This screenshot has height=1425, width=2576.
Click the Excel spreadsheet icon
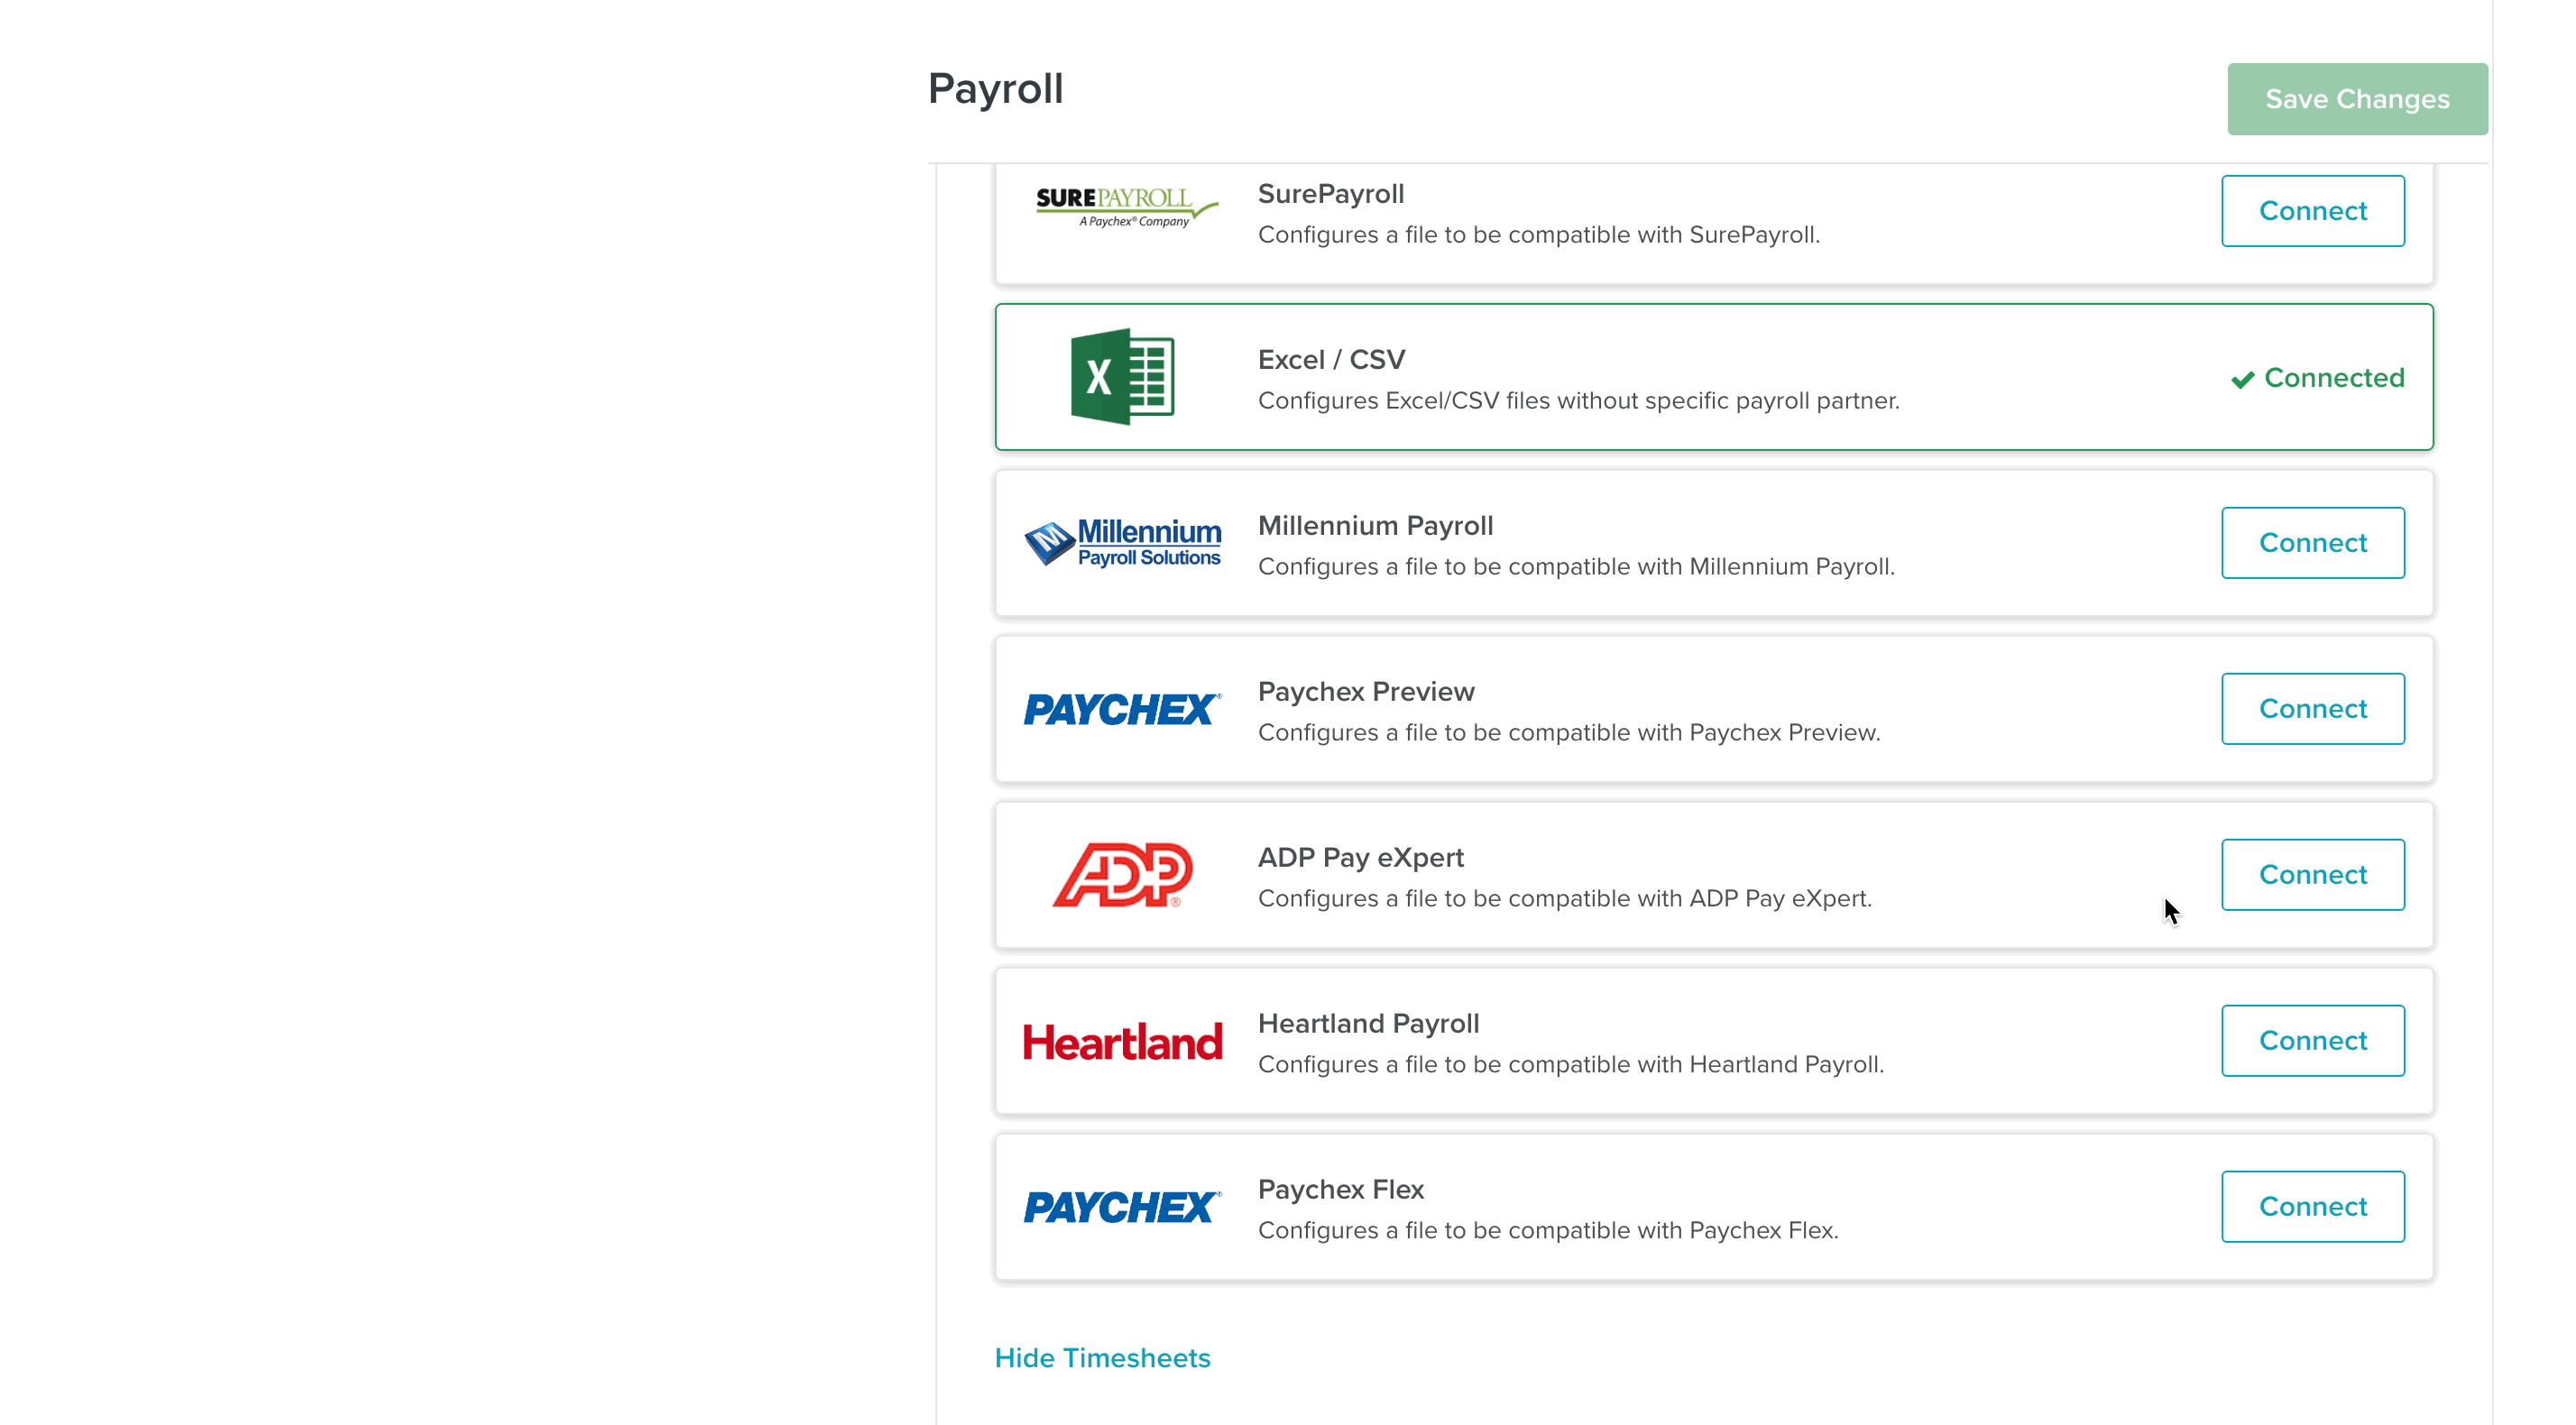pyautogui.click(x=1122, y=377)
